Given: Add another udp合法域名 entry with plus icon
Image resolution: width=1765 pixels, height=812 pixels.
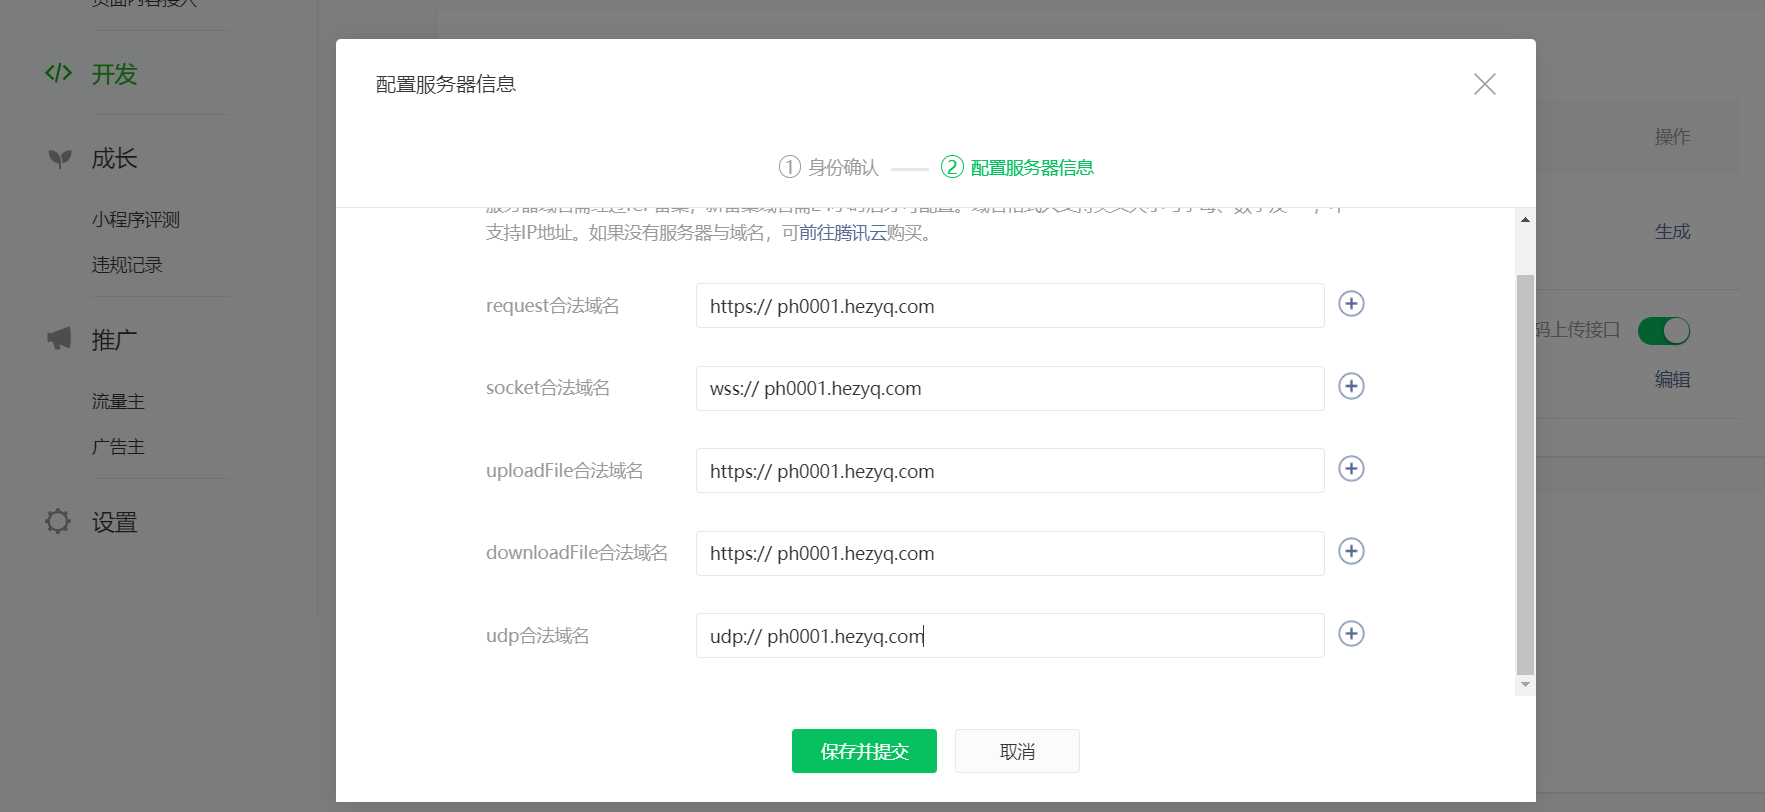Looking at the screenshot, I should 1351,634.
